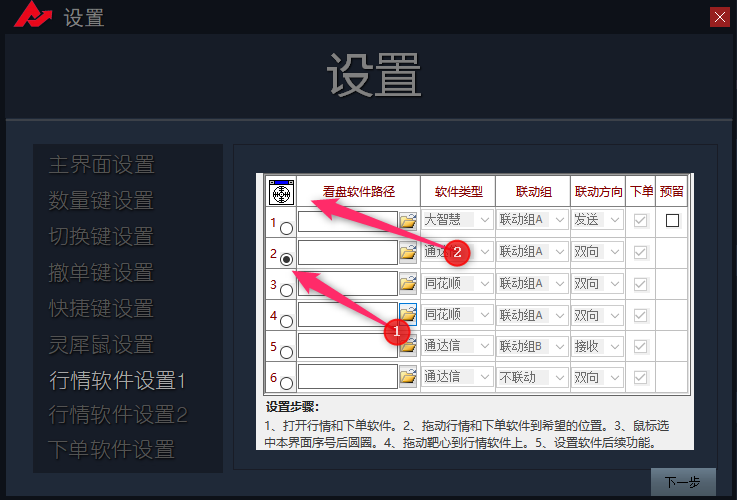Toggle the 下单 checkbox in row 6

click(640, 377)
